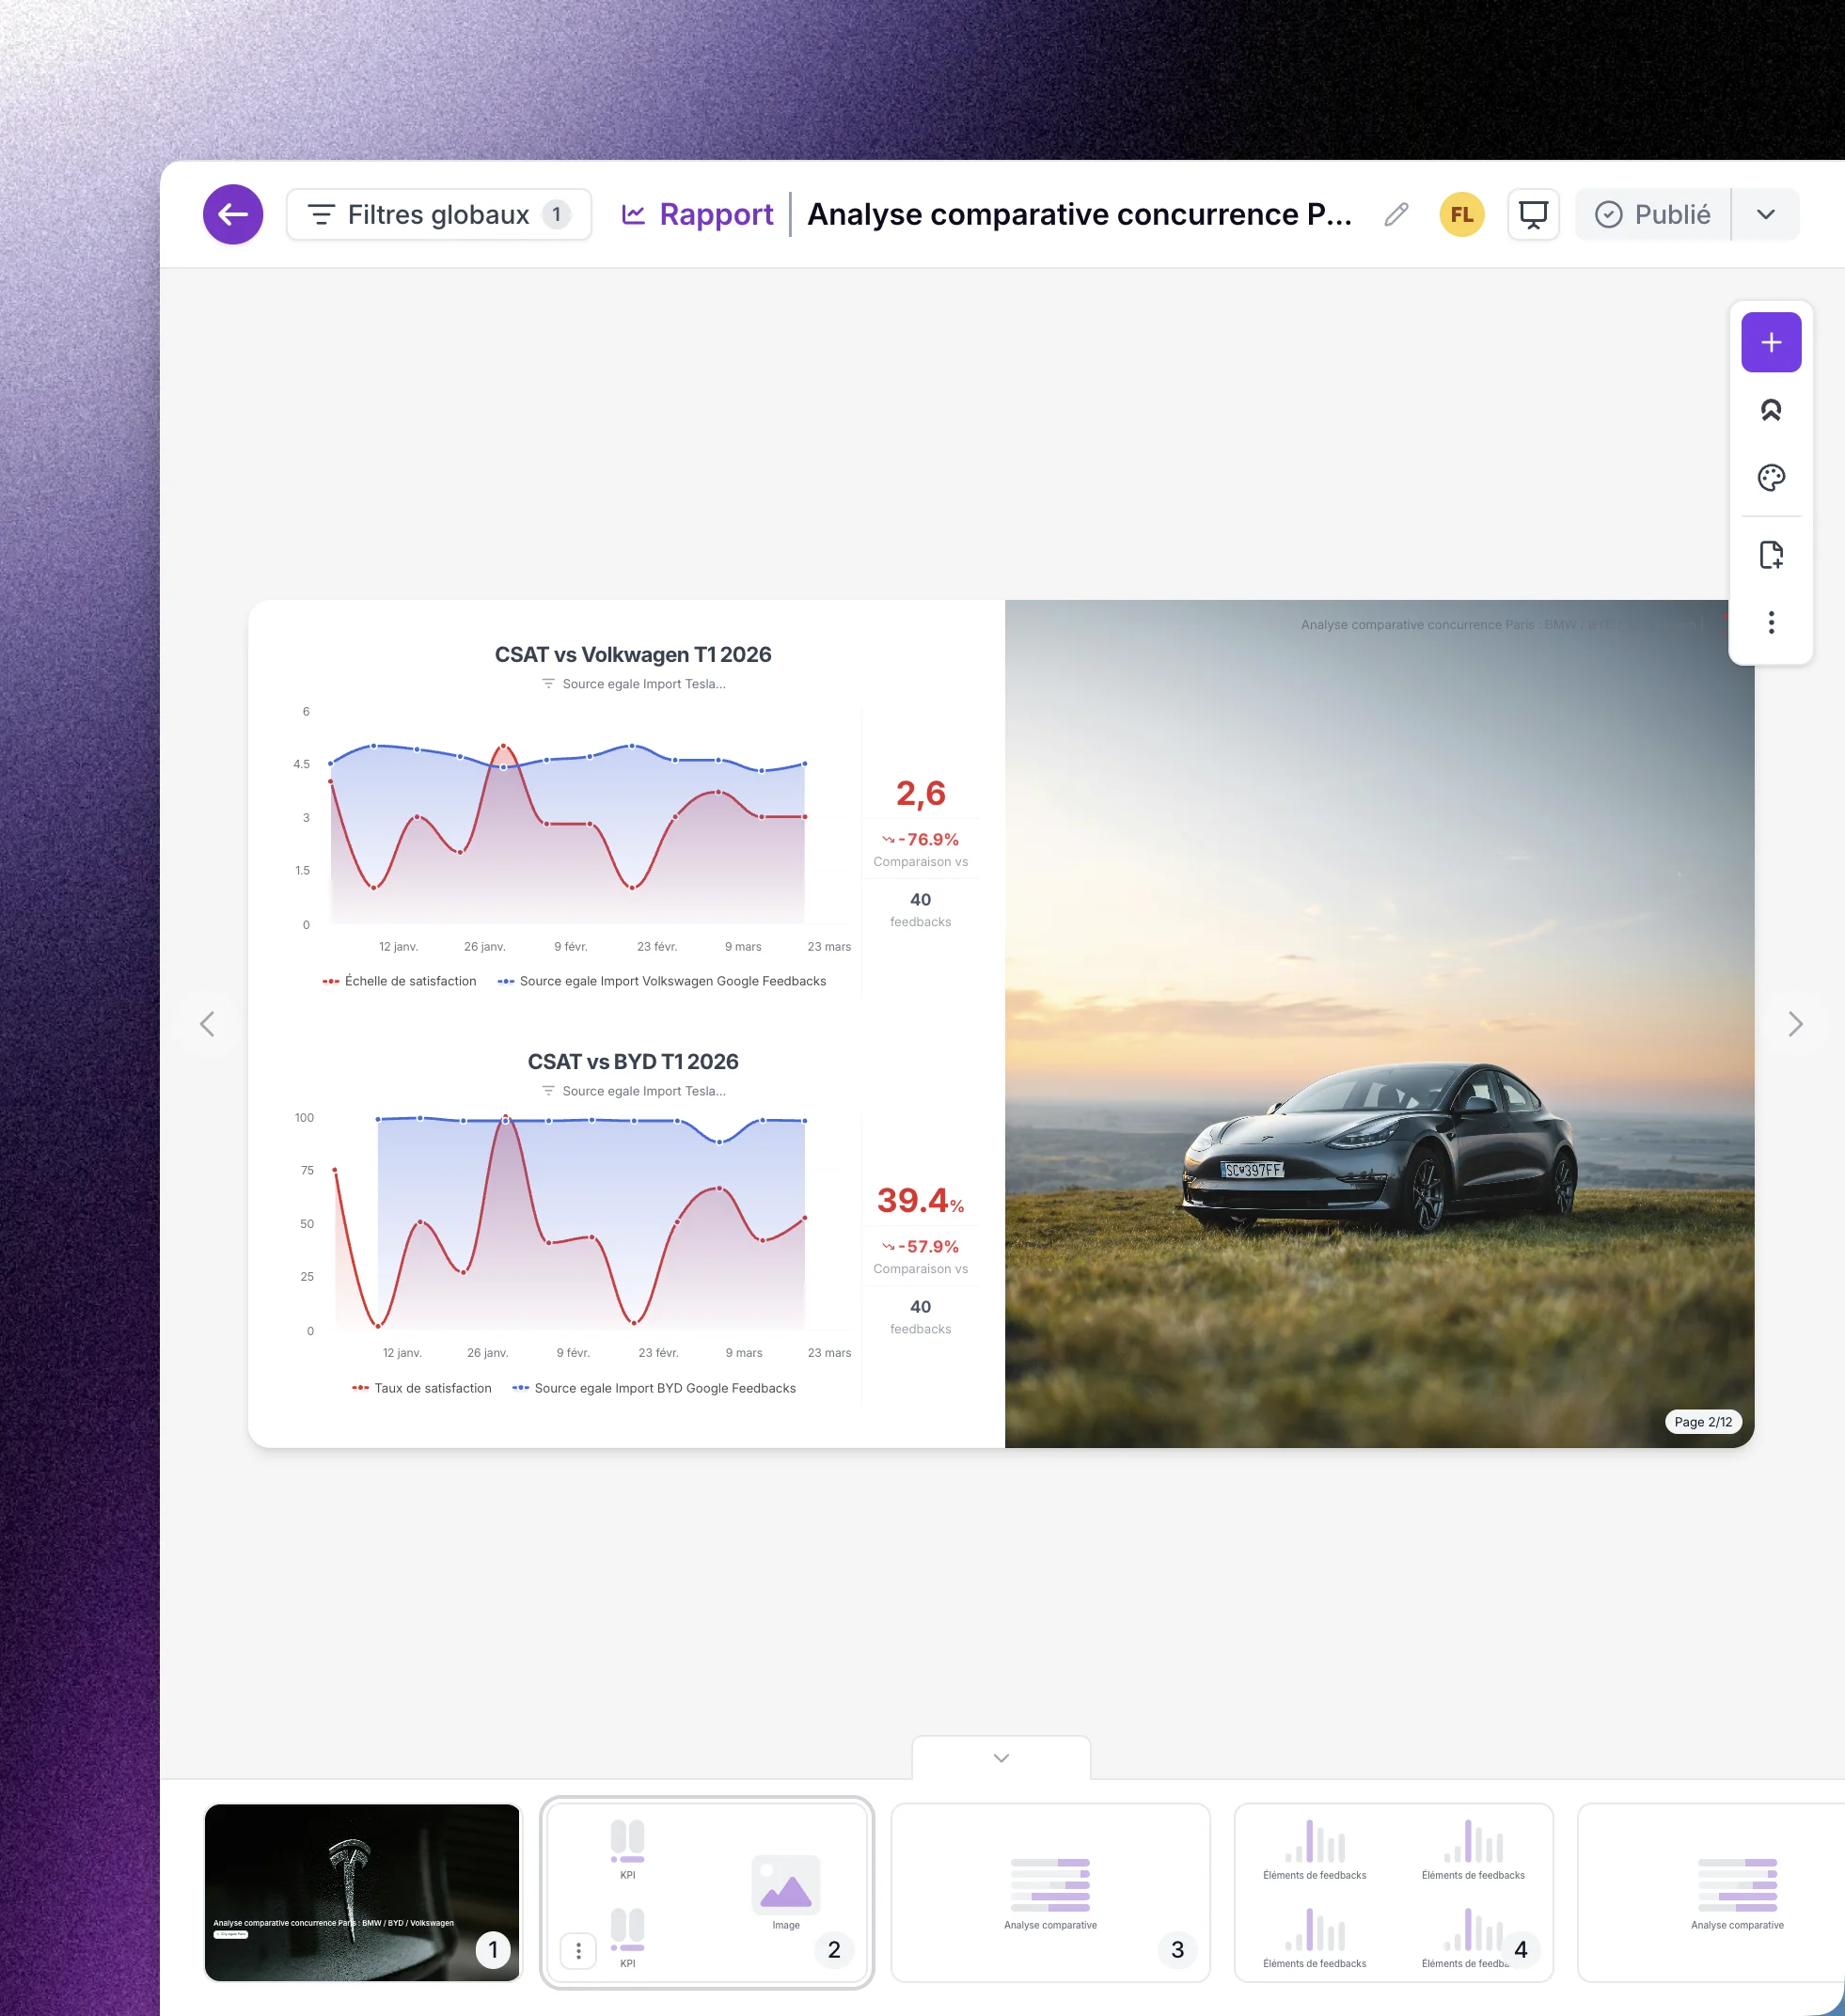Go to previous page with left chevron
This screenshot has height=2016, width=1845.
pos(207,1024)
